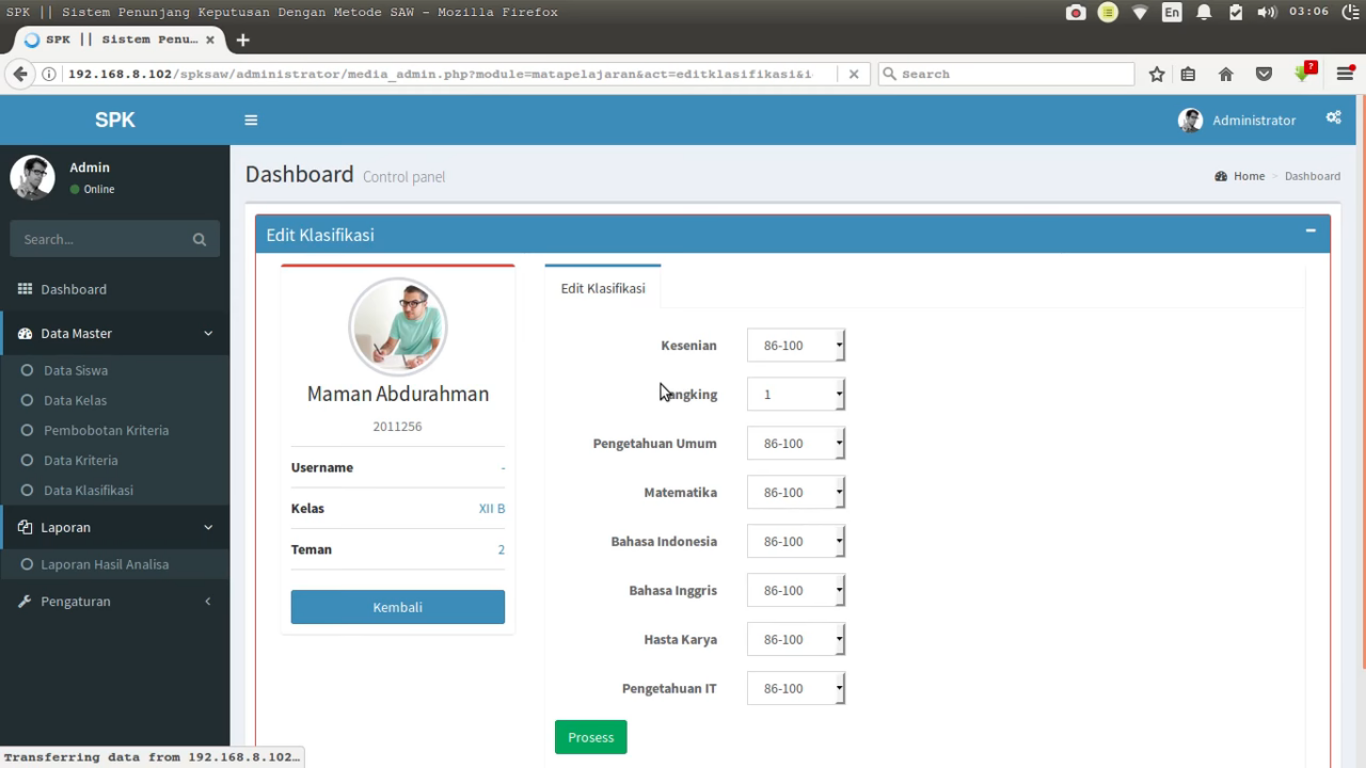Select the Edit Klasifikasi tab
The image size is (1366, 768).
603,288
